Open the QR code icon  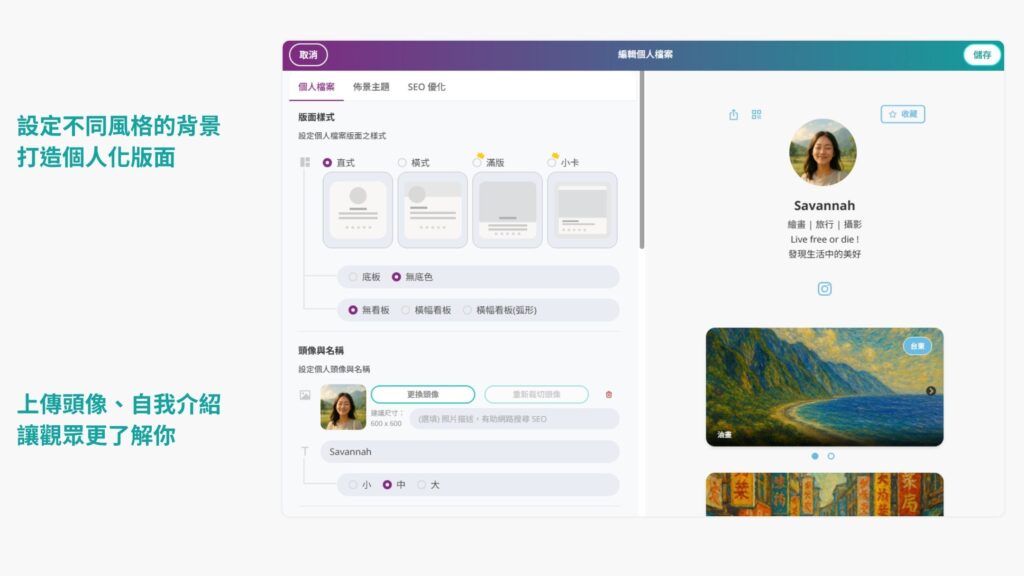pos(756,115)
